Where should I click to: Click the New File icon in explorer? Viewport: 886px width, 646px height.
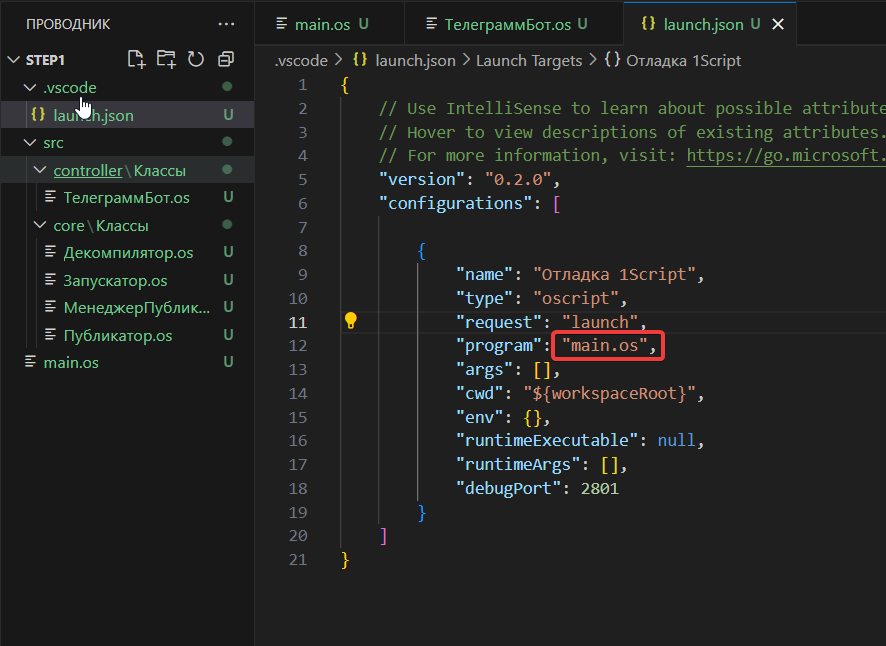pos(136,59)
